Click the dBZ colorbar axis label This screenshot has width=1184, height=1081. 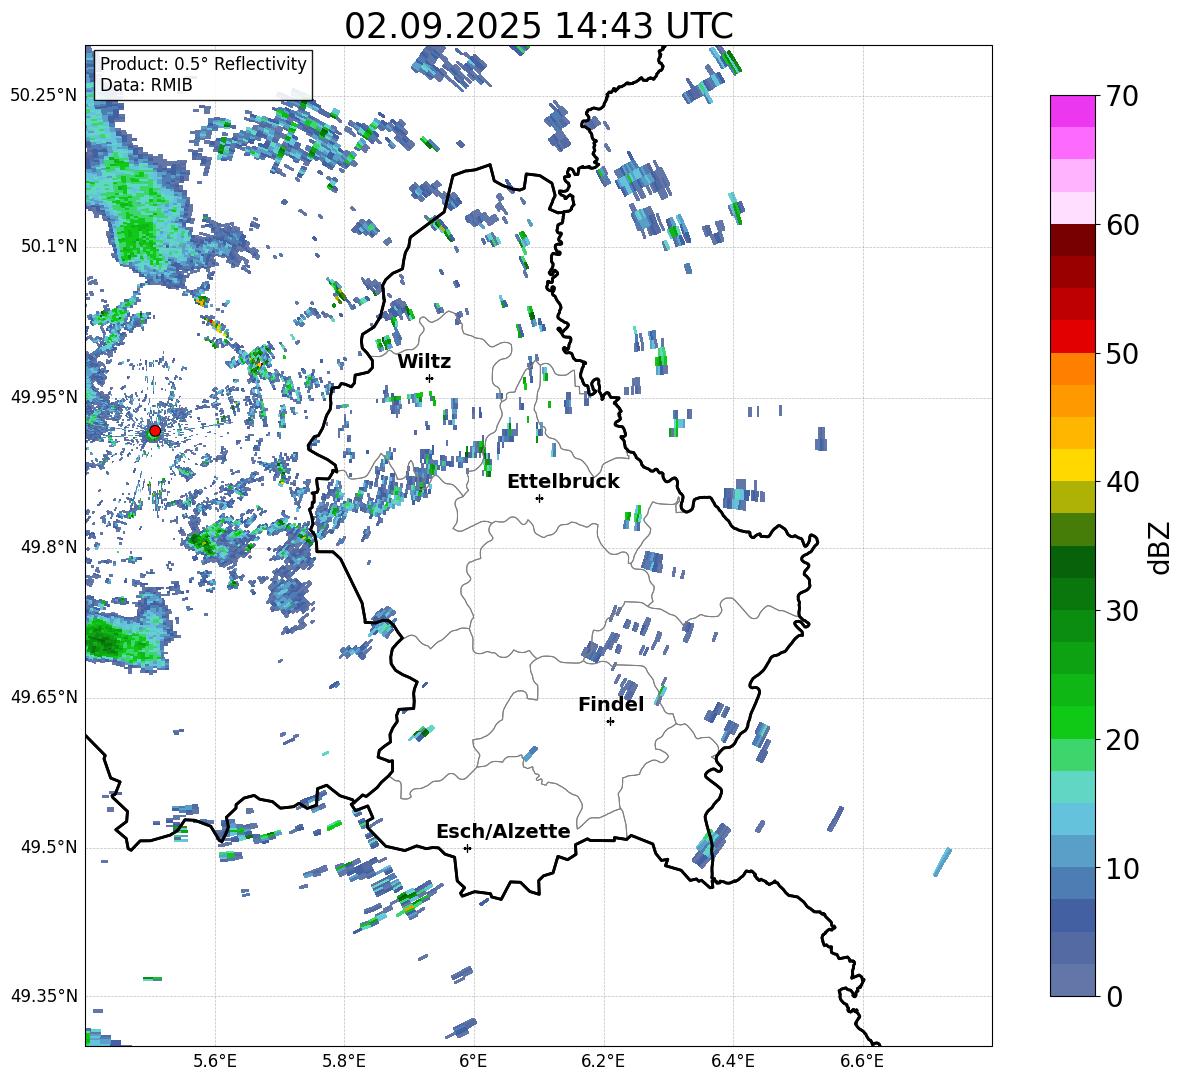click(x=1158, y=547)
